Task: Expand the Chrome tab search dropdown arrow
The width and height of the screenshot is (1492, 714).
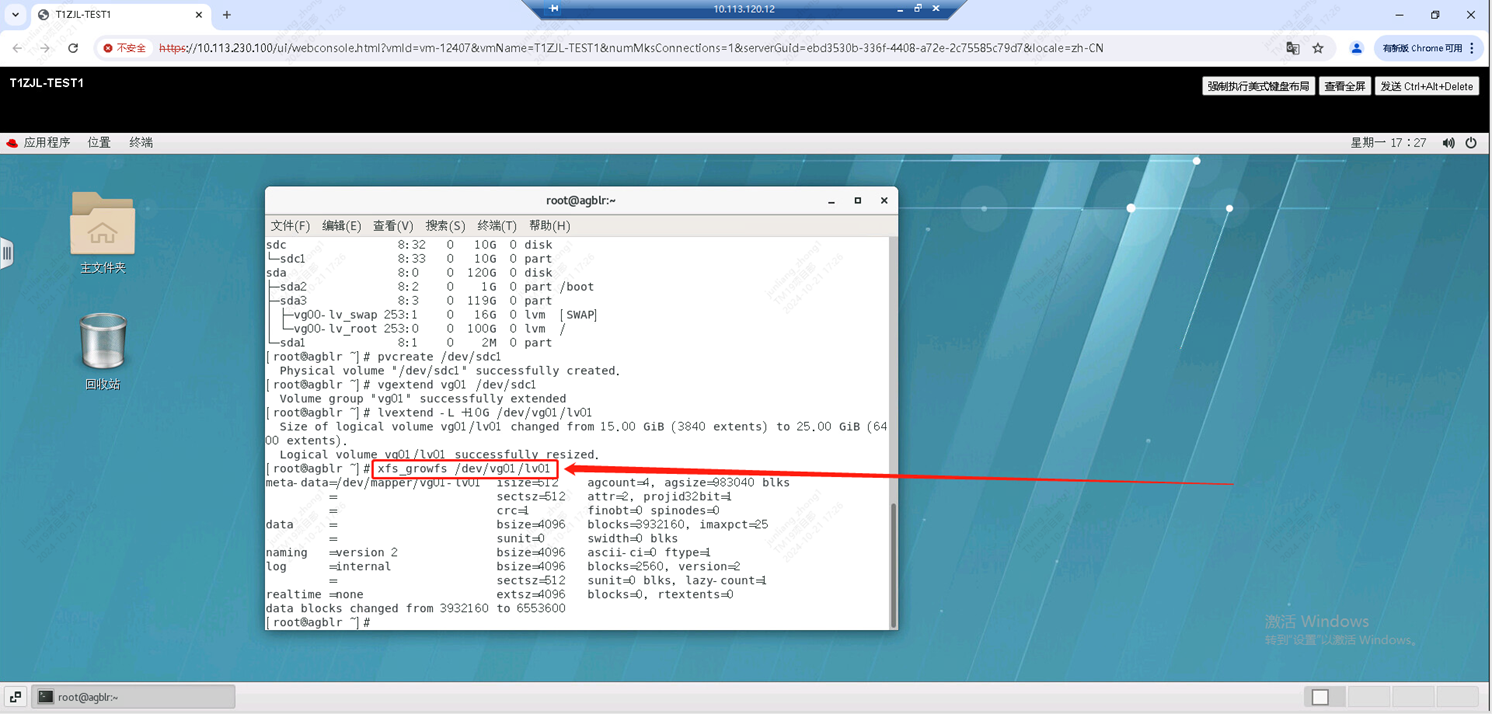Action: [x=15, y=15]
